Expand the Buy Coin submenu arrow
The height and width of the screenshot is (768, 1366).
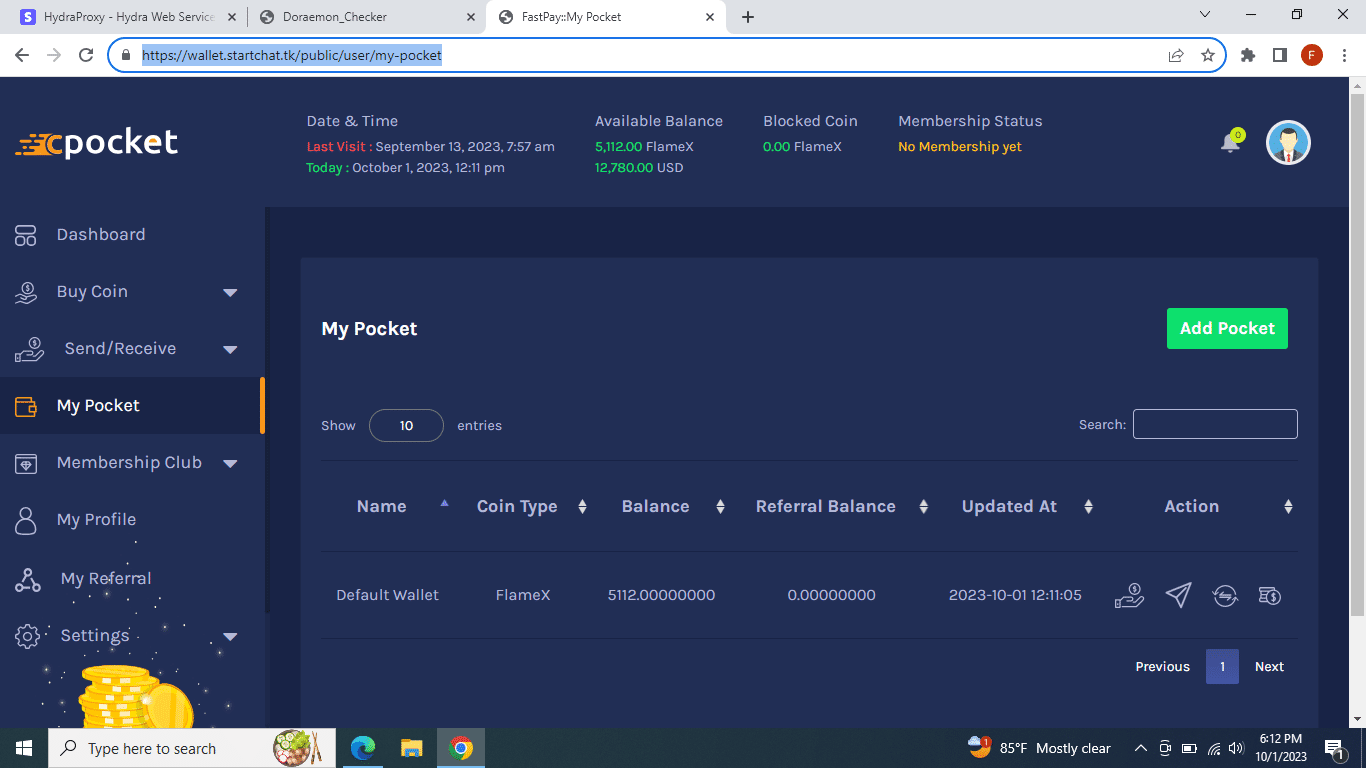point(230,293)
